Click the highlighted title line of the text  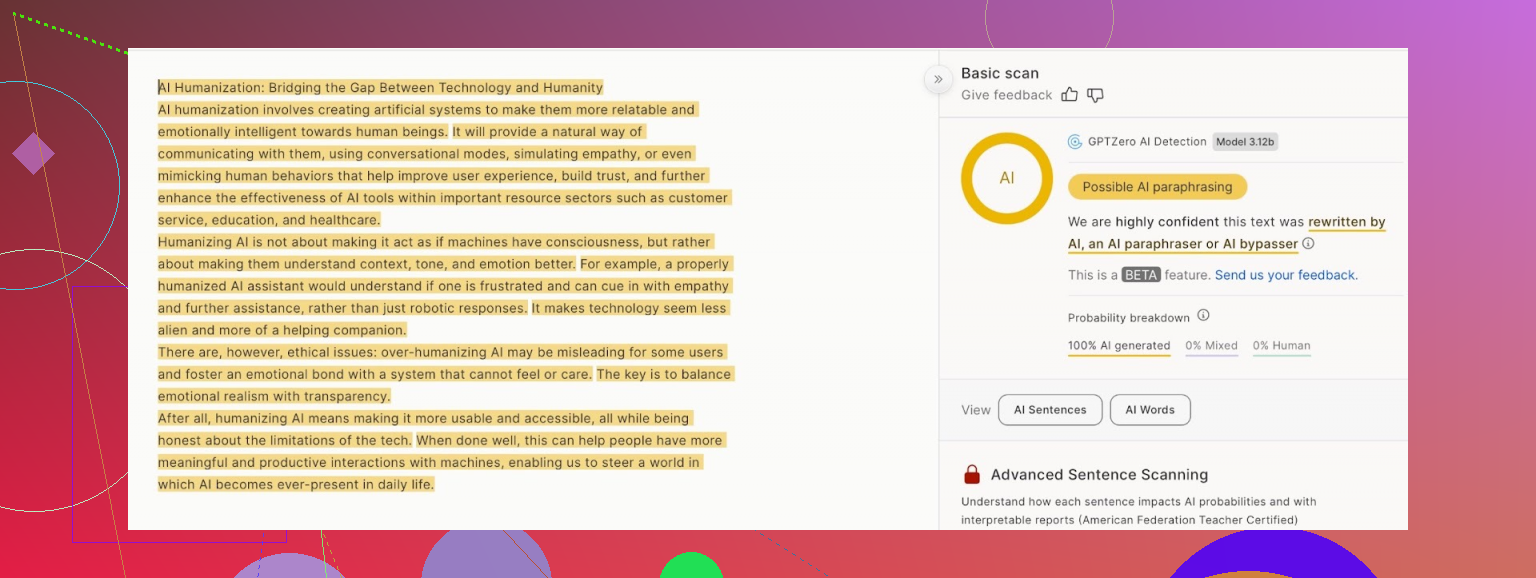pos(381,88)
